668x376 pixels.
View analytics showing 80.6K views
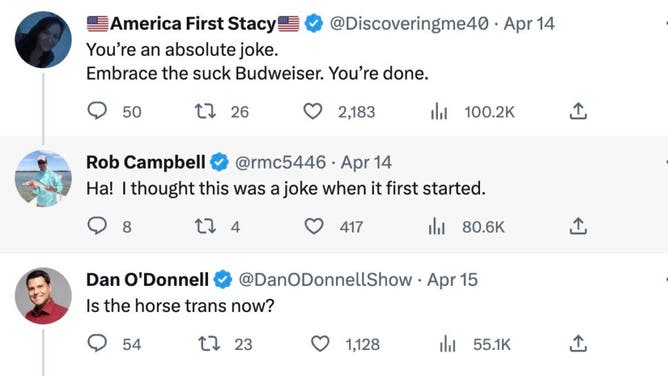point(437,227)
